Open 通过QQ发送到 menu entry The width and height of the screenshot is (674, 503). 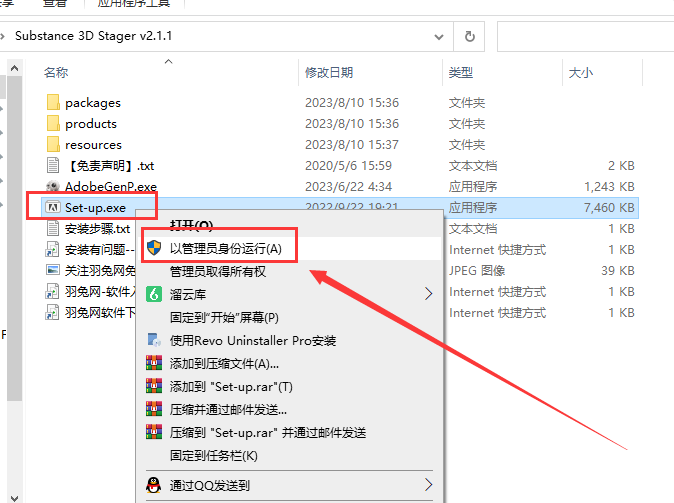[210, 485]
